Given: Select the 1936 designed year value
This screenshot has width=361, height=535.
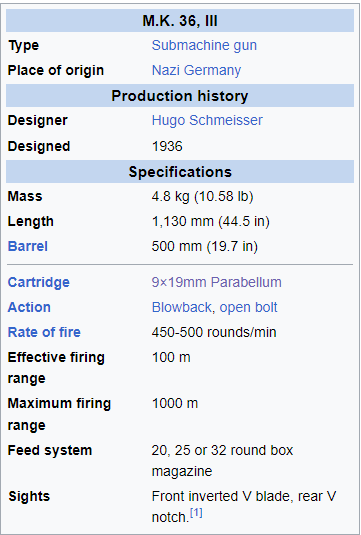Looking at the screenshot, I should coord(167,146).
